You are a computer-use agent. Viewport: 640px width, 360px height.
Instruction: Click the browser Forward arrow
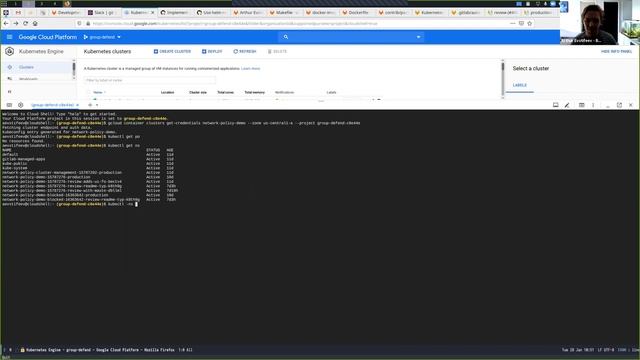click(x=16, y=24)
